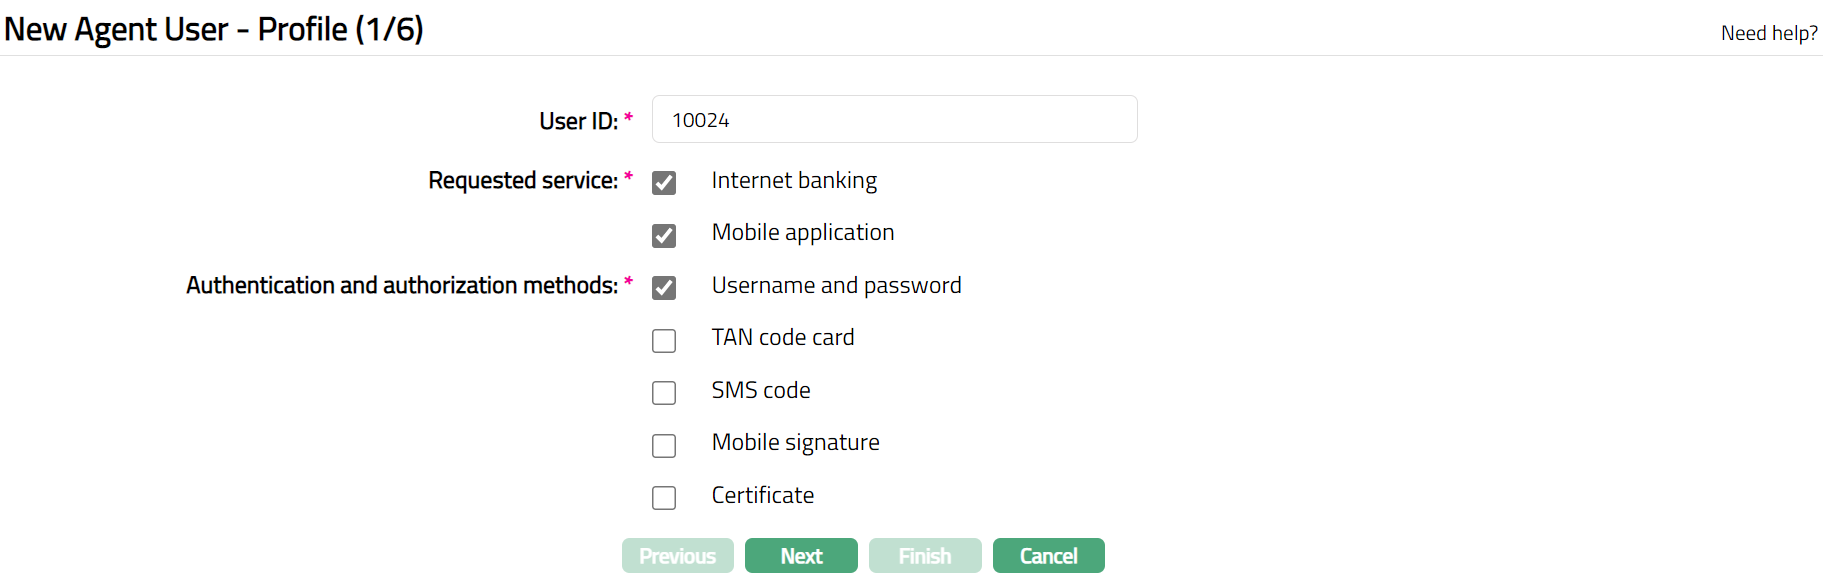Screen dimensions: 1823x583
Task: Click the User ID input field
Action: (894, 120)
